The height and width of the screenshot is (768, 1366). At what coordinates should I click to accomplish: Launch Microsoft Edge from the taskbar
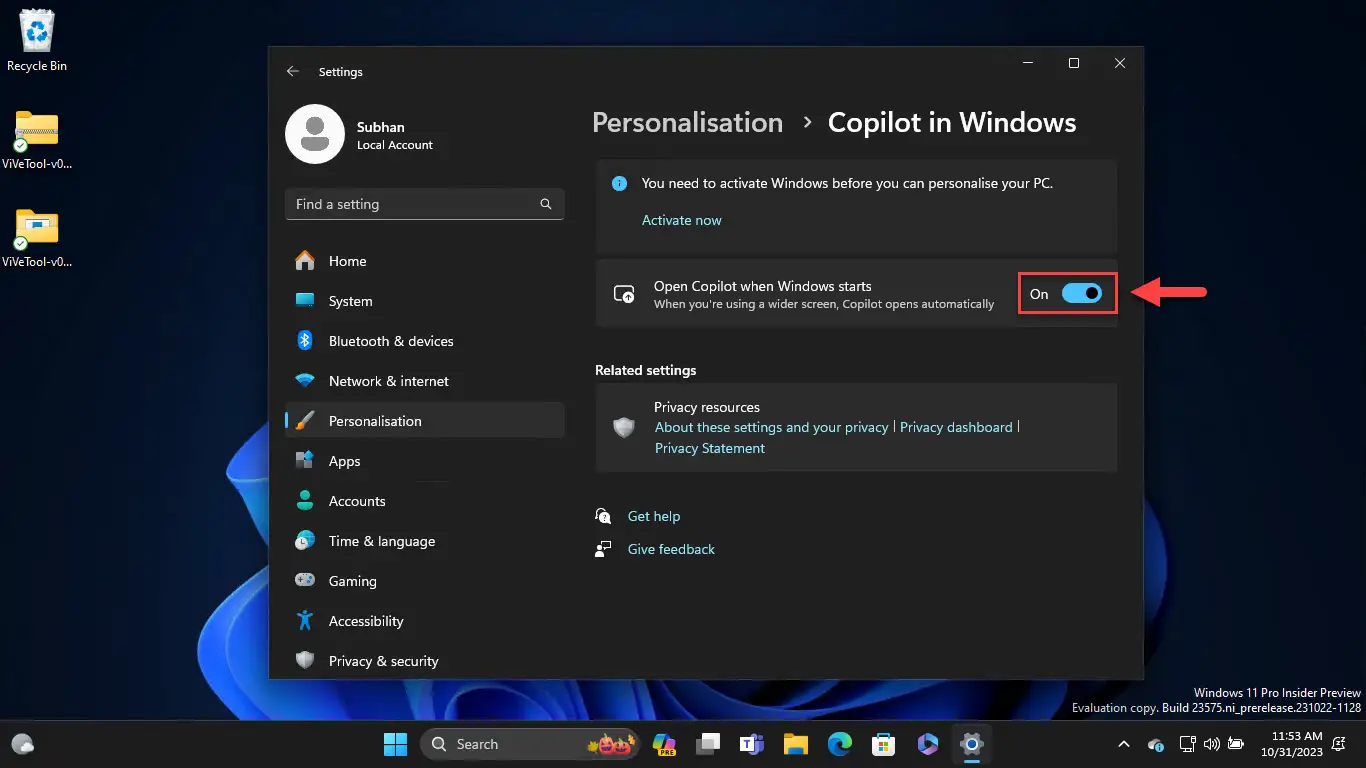(840, 744)
